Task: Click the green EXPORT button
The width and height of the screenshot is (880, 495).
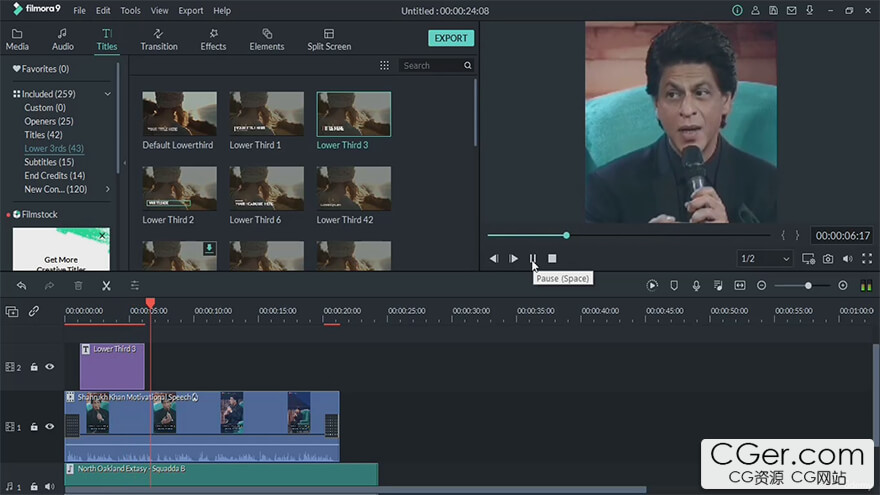Action: 451,38
